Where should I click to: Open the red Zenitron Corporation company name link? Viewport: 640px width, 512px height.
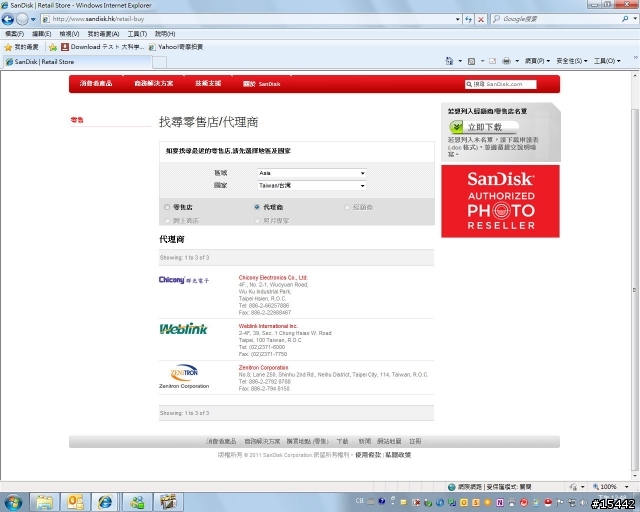[263, 368]
